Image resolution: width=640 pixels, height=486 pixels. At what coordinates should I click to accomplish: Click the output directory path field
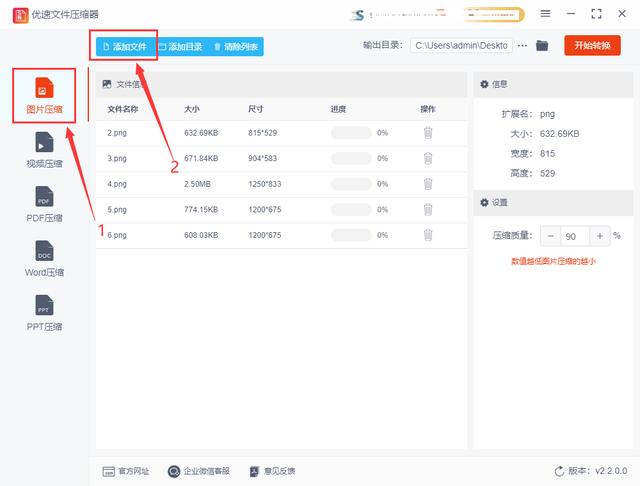[x=461, y=45]
